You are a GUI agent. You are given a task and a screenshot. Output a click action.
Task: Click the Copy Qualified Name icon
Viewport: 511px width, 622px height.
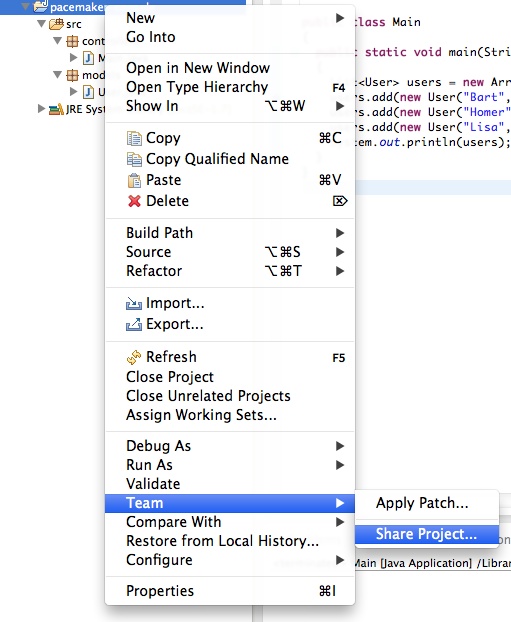pyautogui.click(x=134, y=159)
